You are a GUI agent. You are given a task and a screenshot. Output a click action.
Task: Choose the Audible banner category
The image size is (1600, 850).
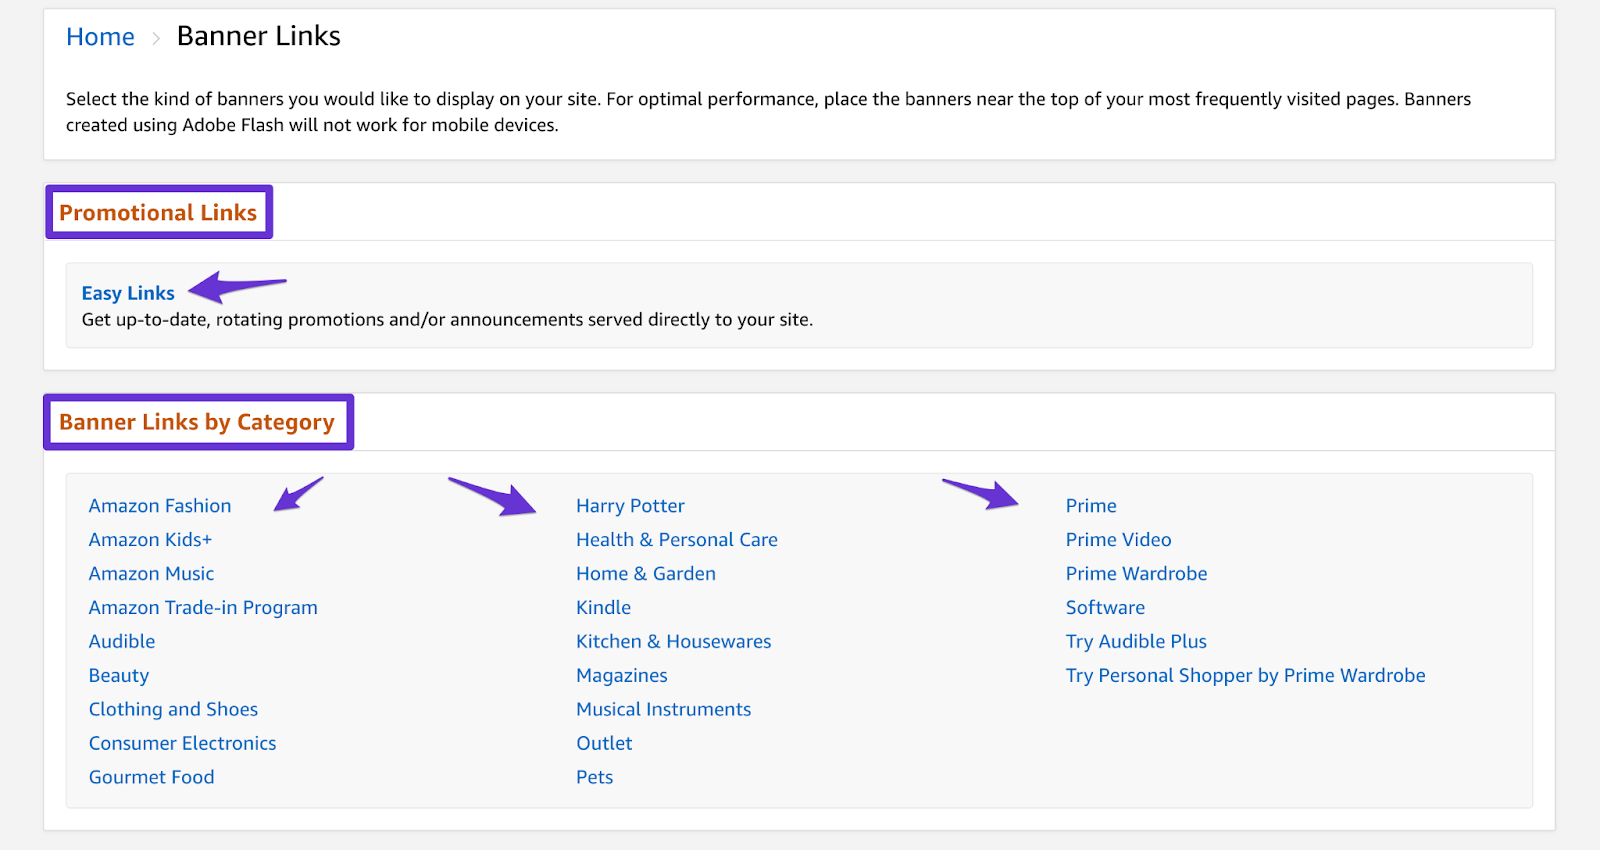click(122, 642)
